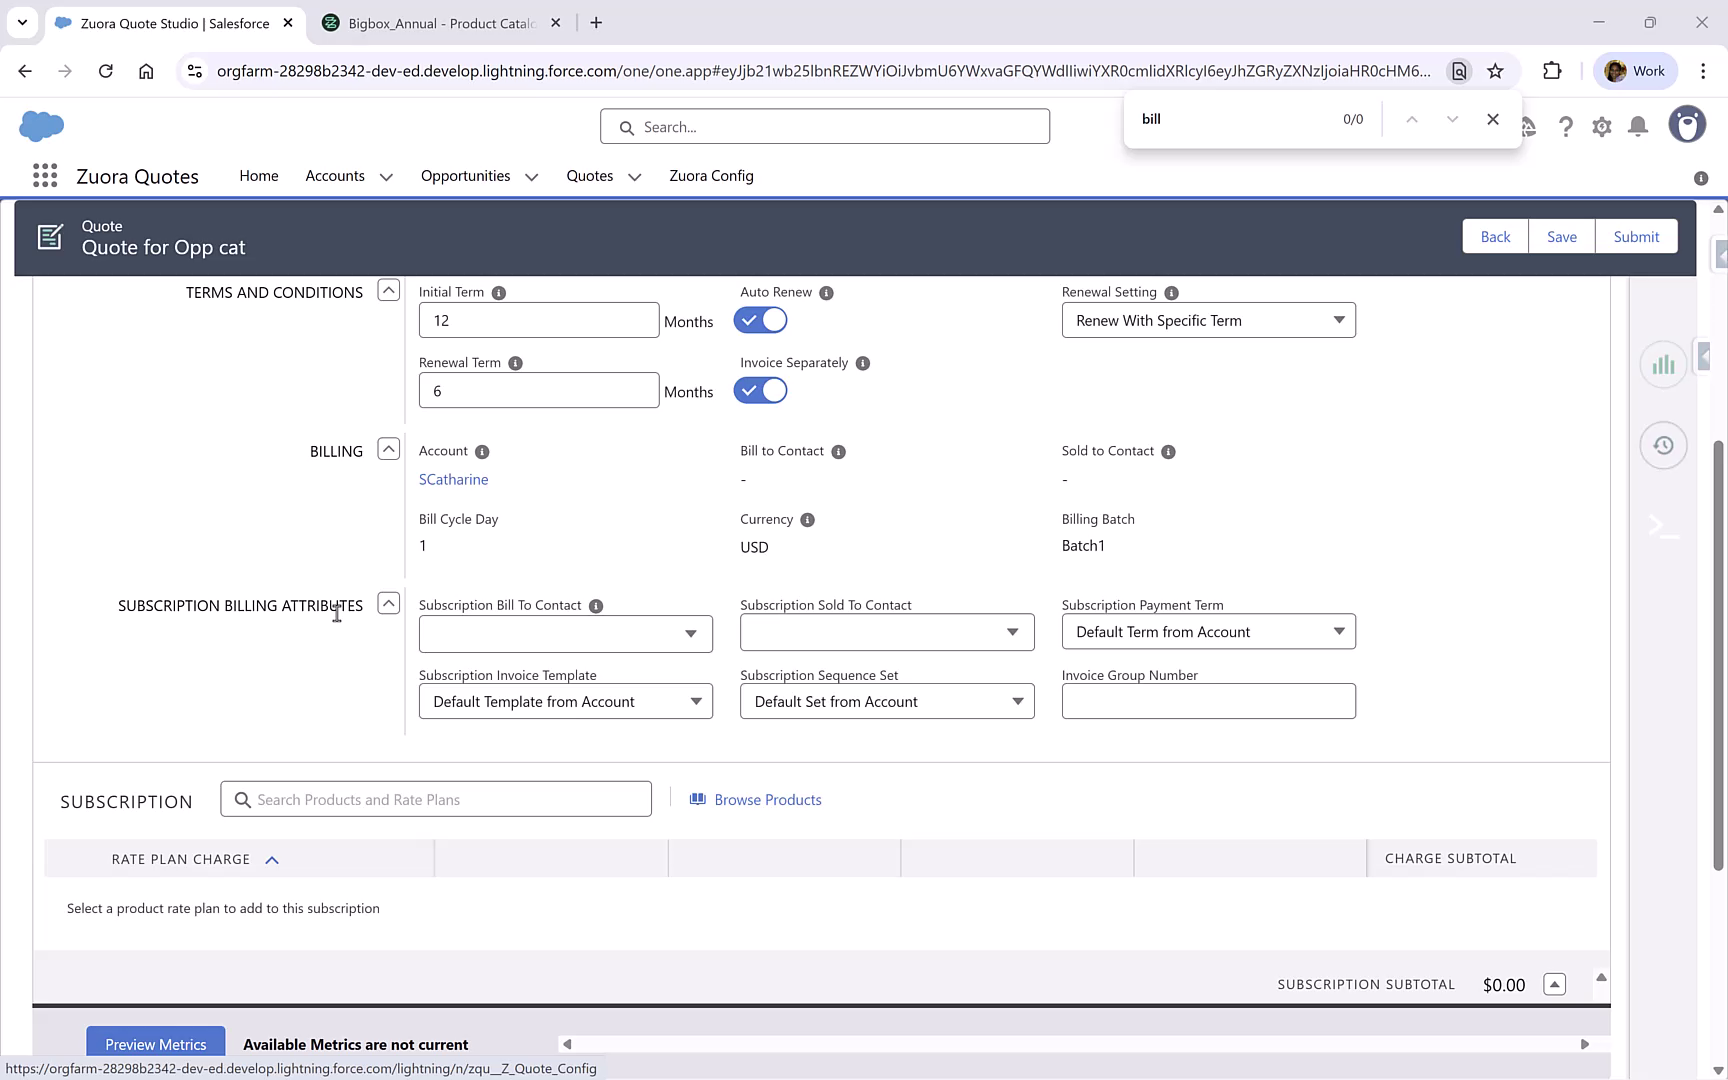Open the SCatharine account link
Image resolution: width=1728 pixels, height=1080 pixels.
(x=453, y=479)
